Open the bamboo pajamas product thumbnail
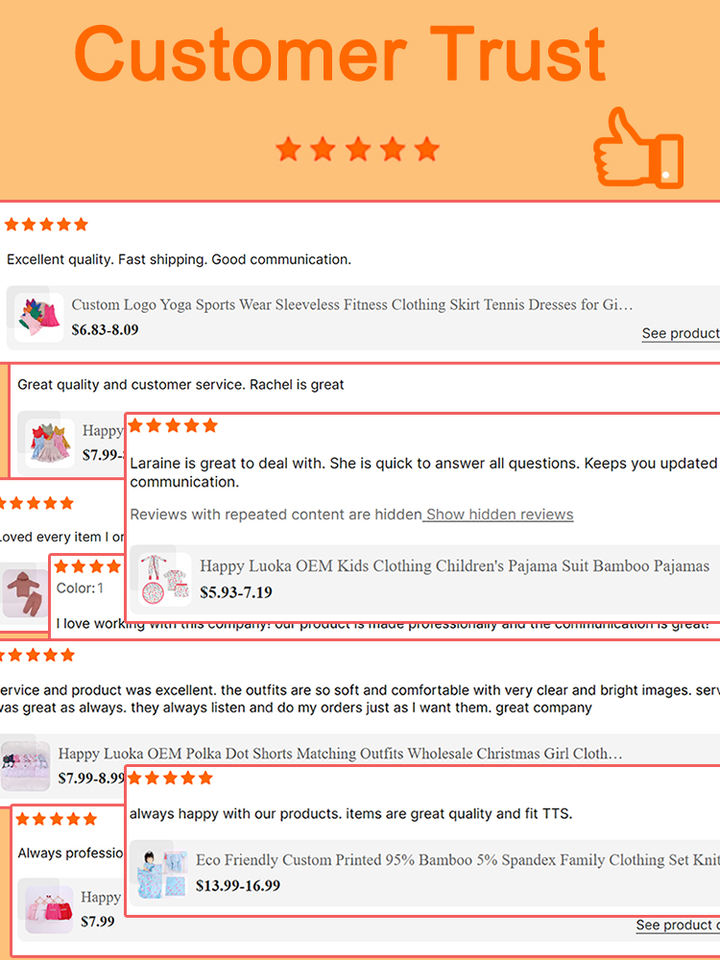720x960 pixels. [x=164, y=579]
